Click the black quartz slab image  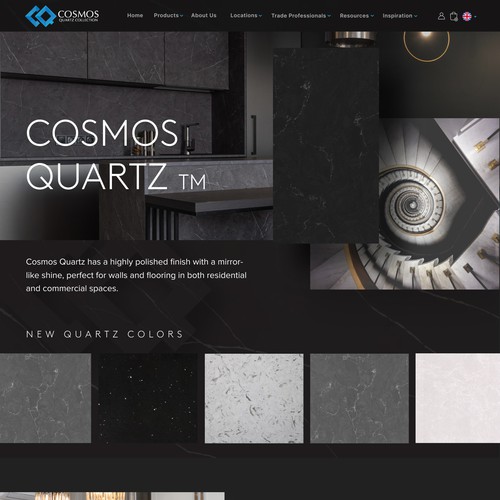[x=326, y=145]
